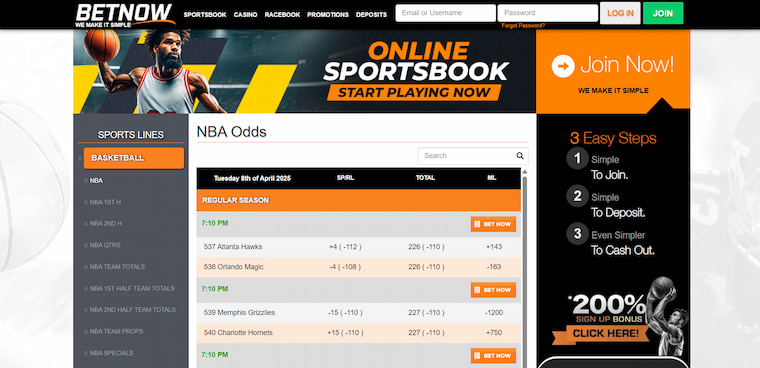Click Atlanta Hawks spread +4 ( -112 )
The image size is (760, 368).
point(345,247)
